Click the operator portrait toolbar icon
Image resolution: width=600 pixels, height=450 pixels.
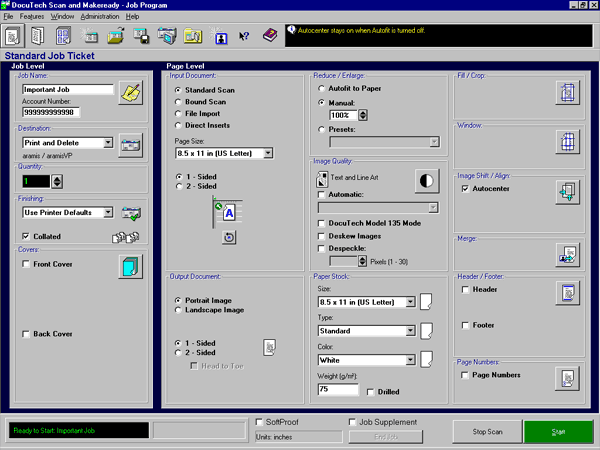click(219, 36)
